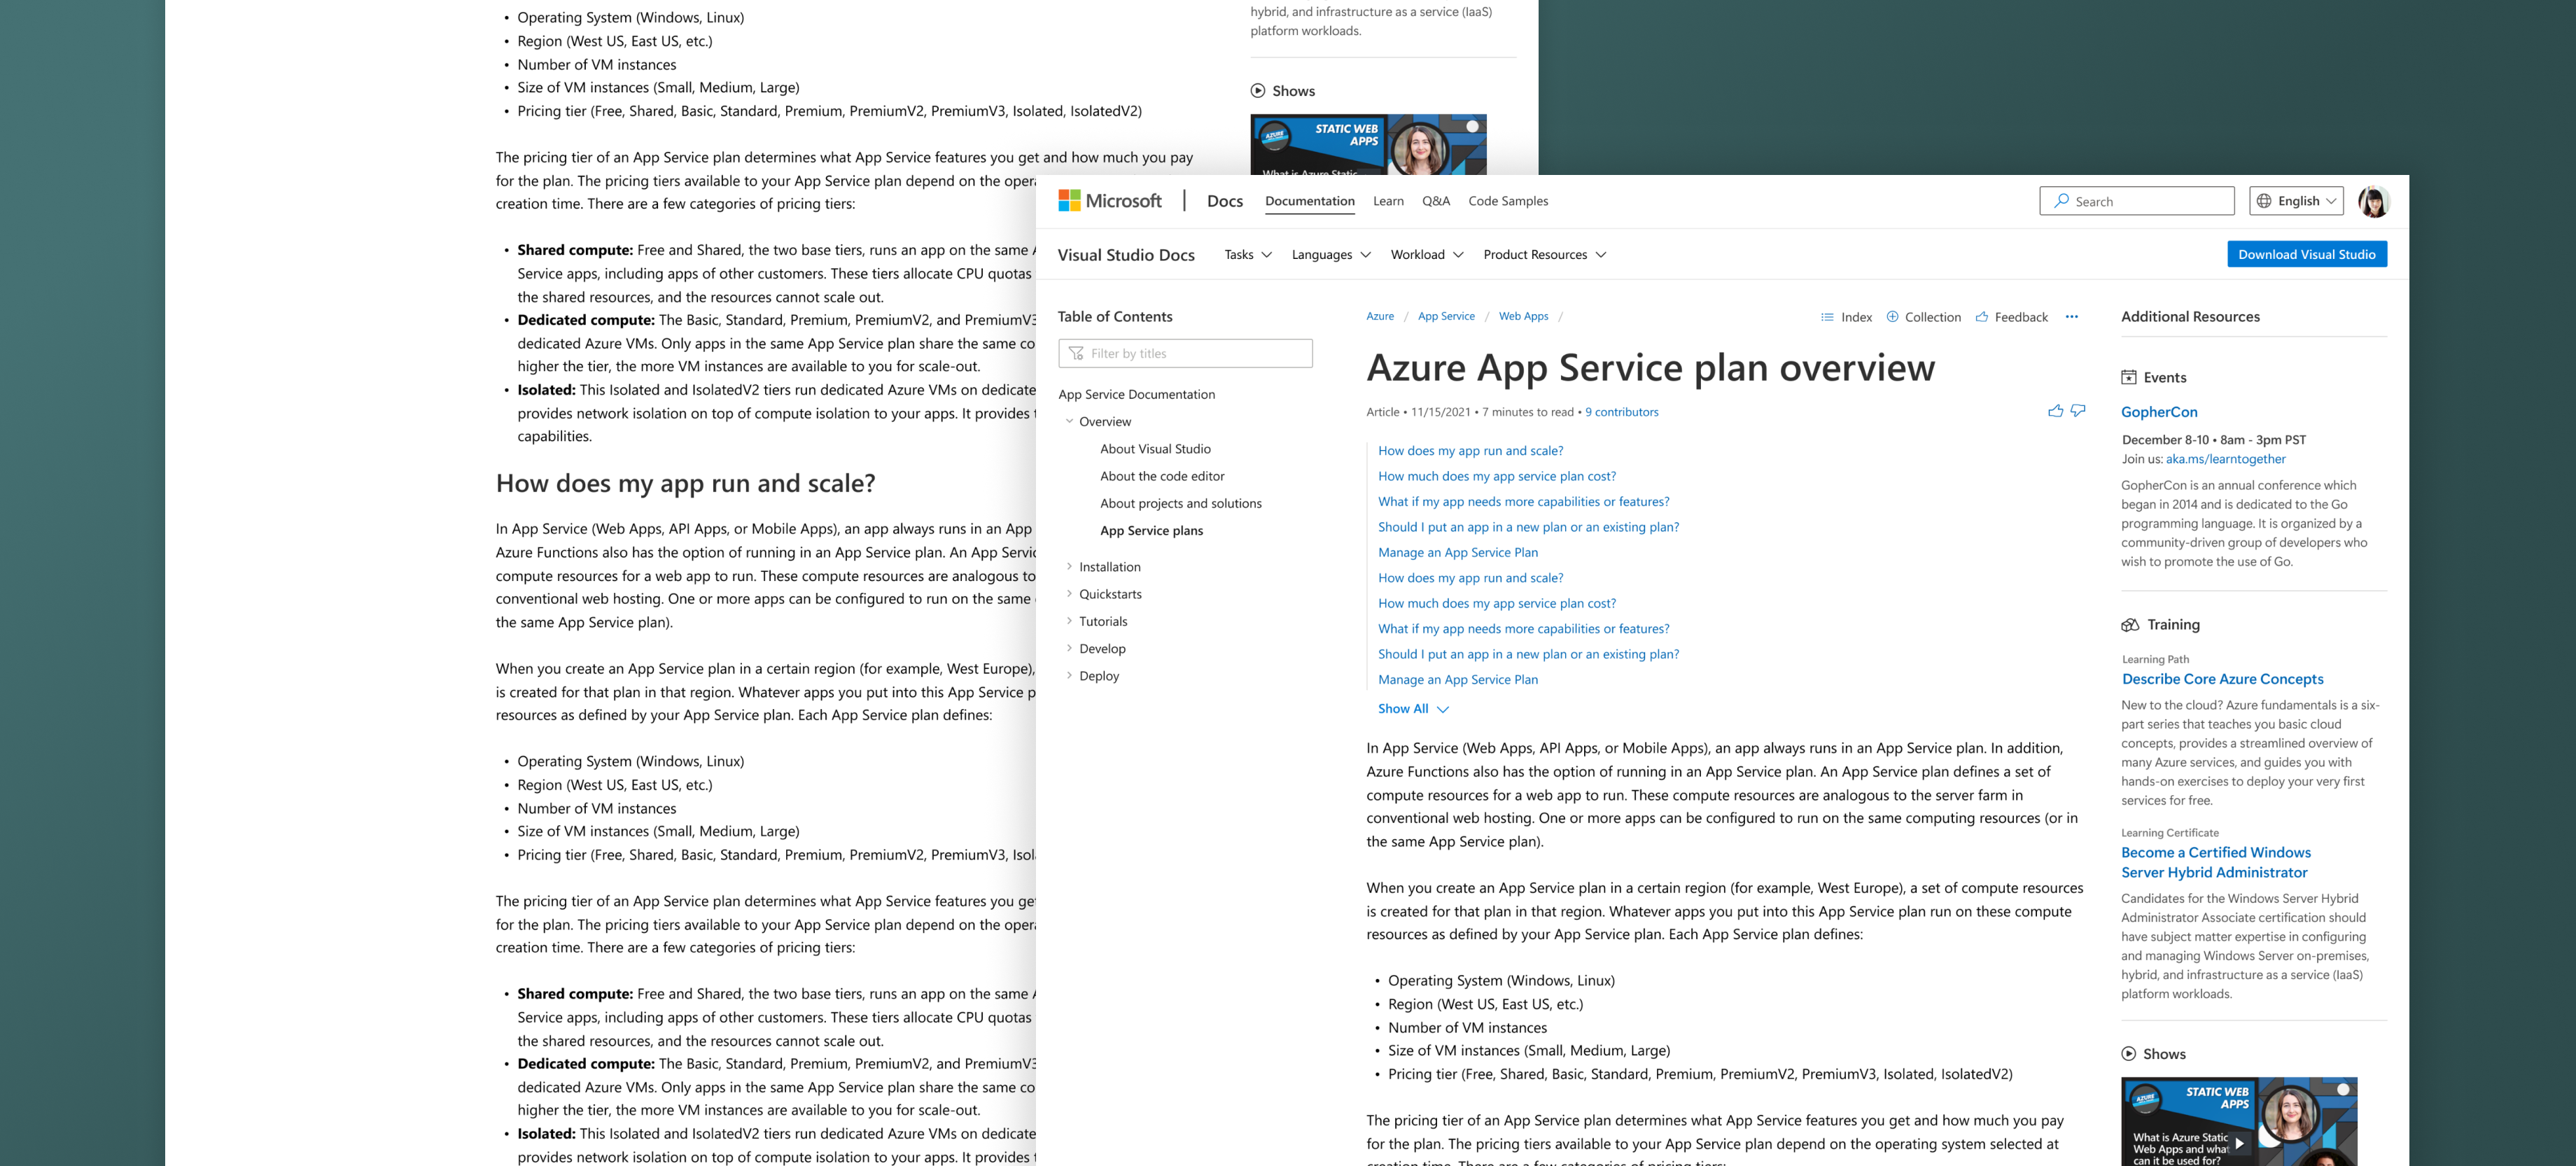The image size is (2576, 1166).
Task: Click the globe icon in the language selector
Action: [x=2264, y=201]
